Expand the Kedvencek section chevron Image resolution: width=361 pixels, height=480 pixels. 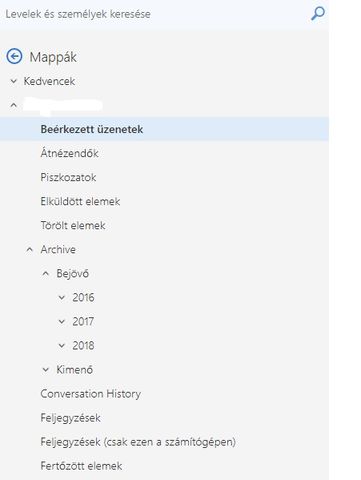tap(14, 81)
